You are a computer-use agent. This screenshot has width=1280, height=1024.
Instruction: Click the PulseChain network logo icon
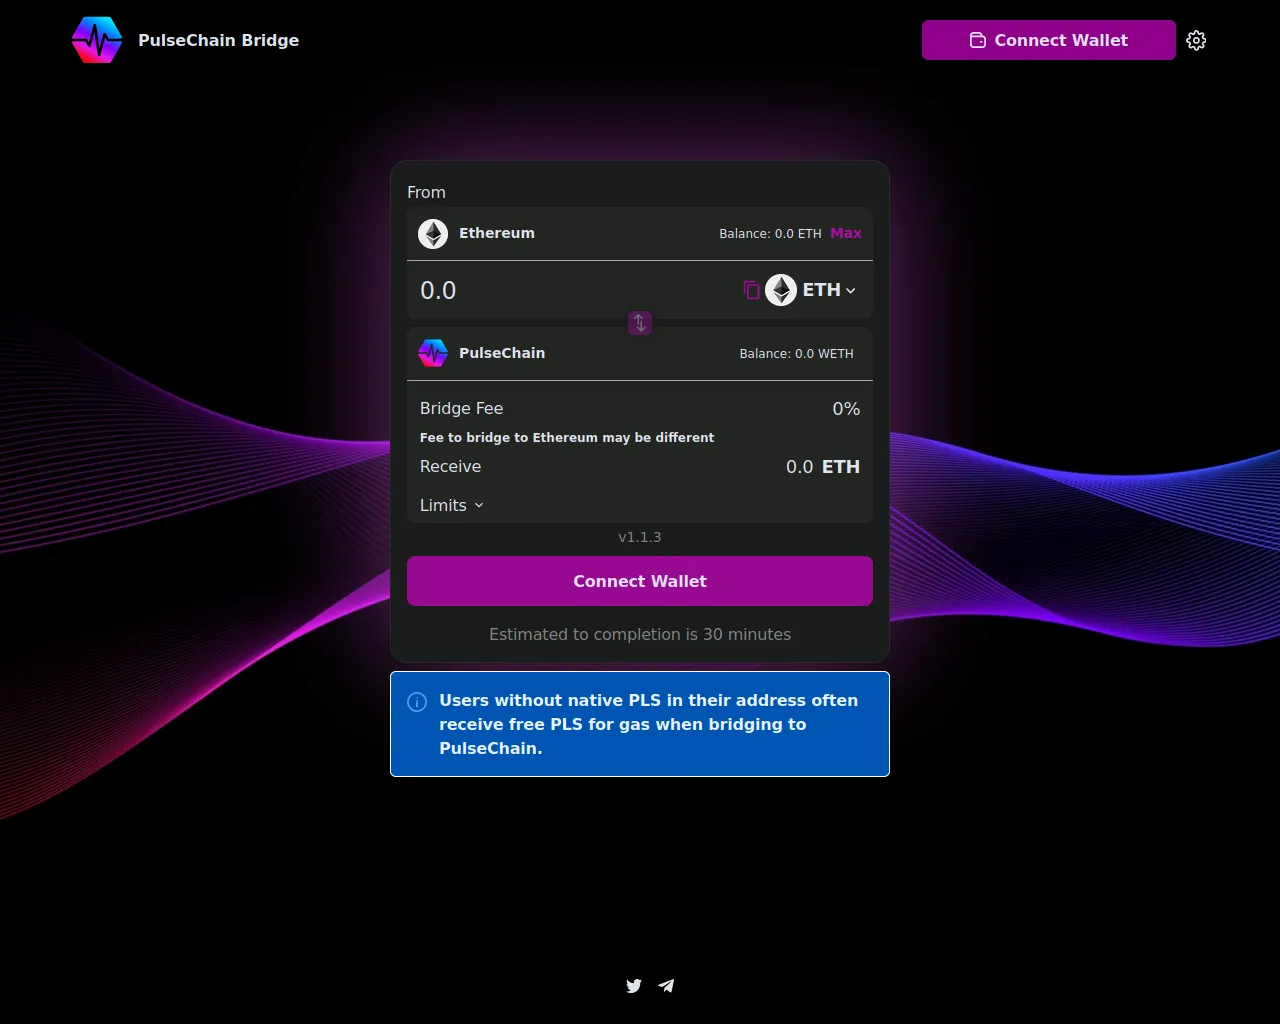pos(433,353)
